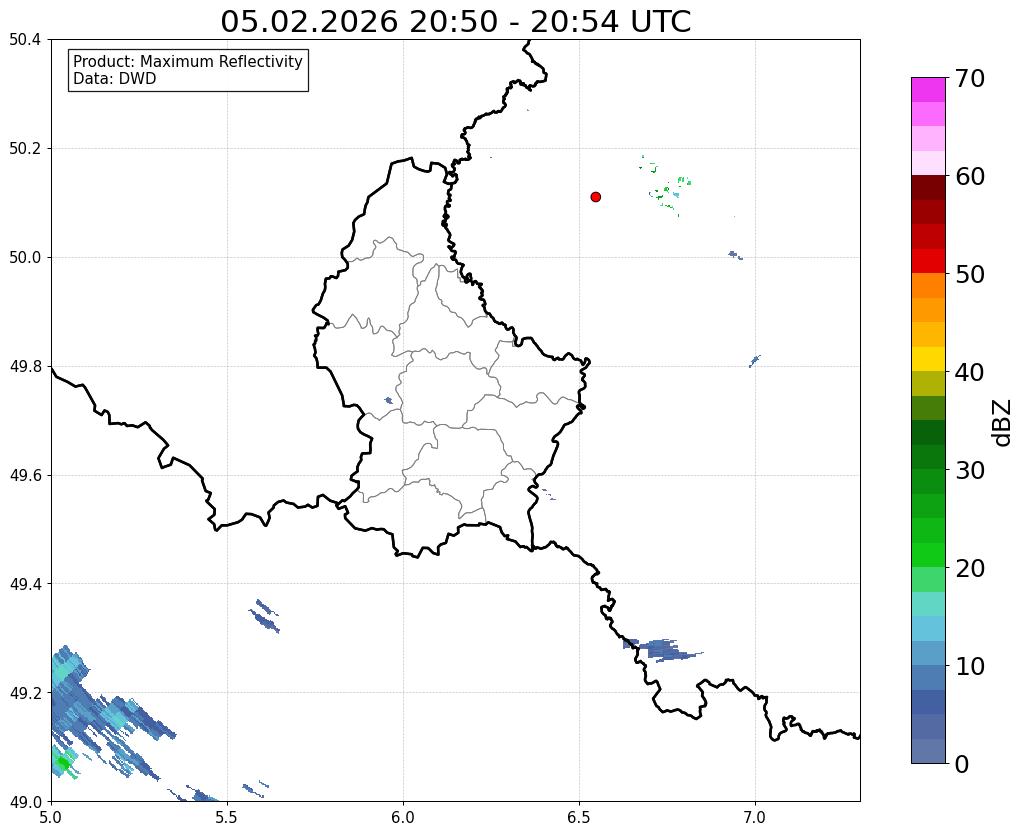Click the colorbar label "0"
This screenshot has height=834, width=1023.
[962, 764]
